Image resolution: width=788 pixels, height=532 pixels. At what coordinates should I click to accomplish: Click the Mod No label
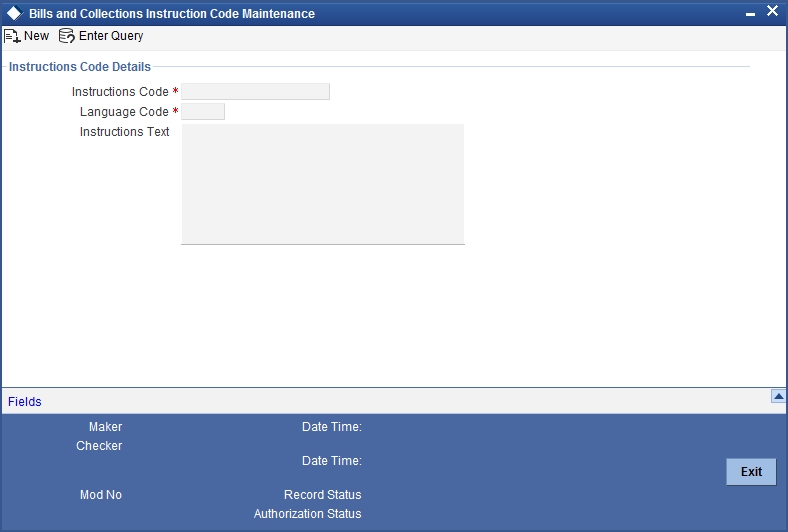coord(101,495)
